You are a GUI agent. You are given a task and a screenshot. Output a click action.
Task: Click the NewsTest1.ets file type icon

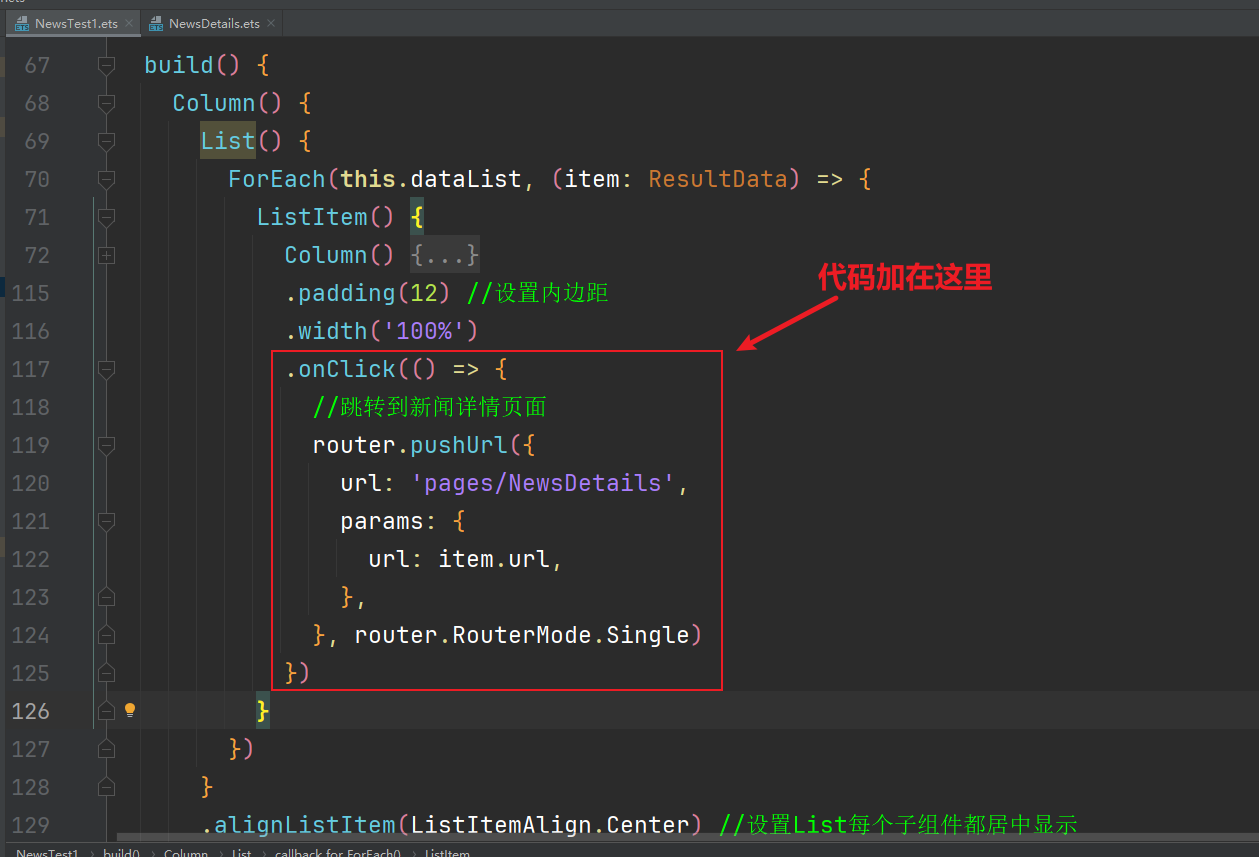(22, 23)
